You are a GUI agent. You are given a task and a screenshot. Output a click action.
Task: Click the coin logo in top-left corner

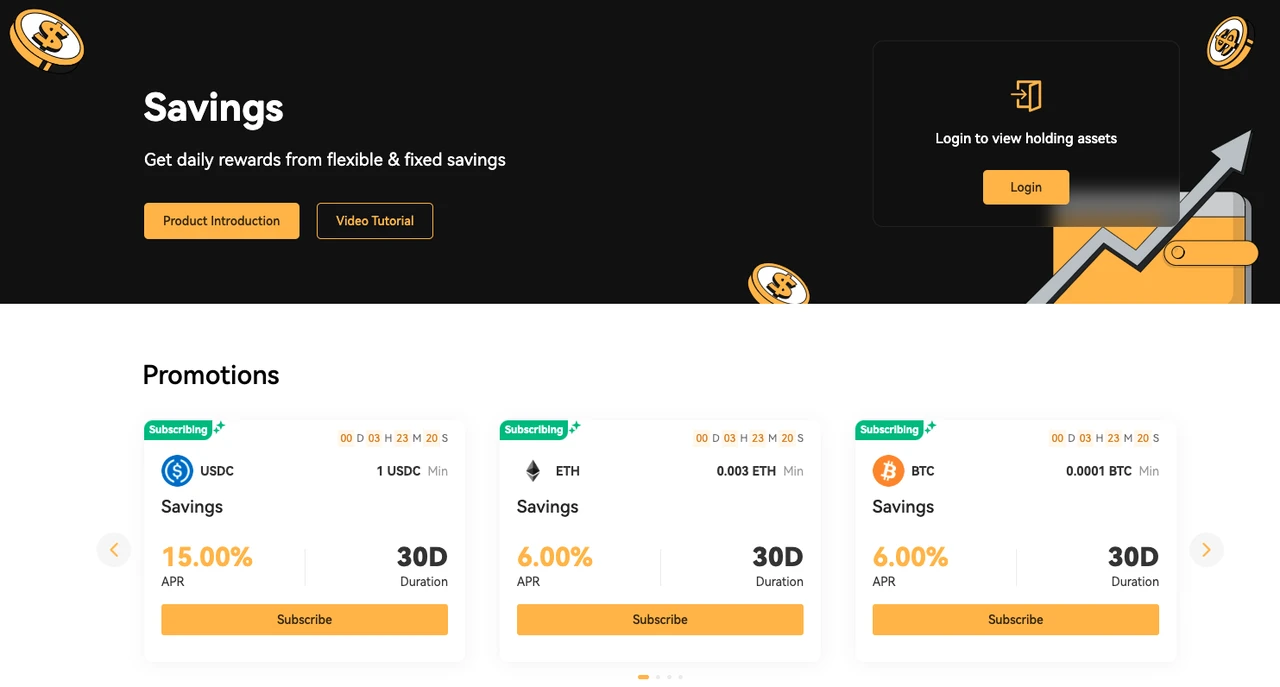tap(46, 40)
